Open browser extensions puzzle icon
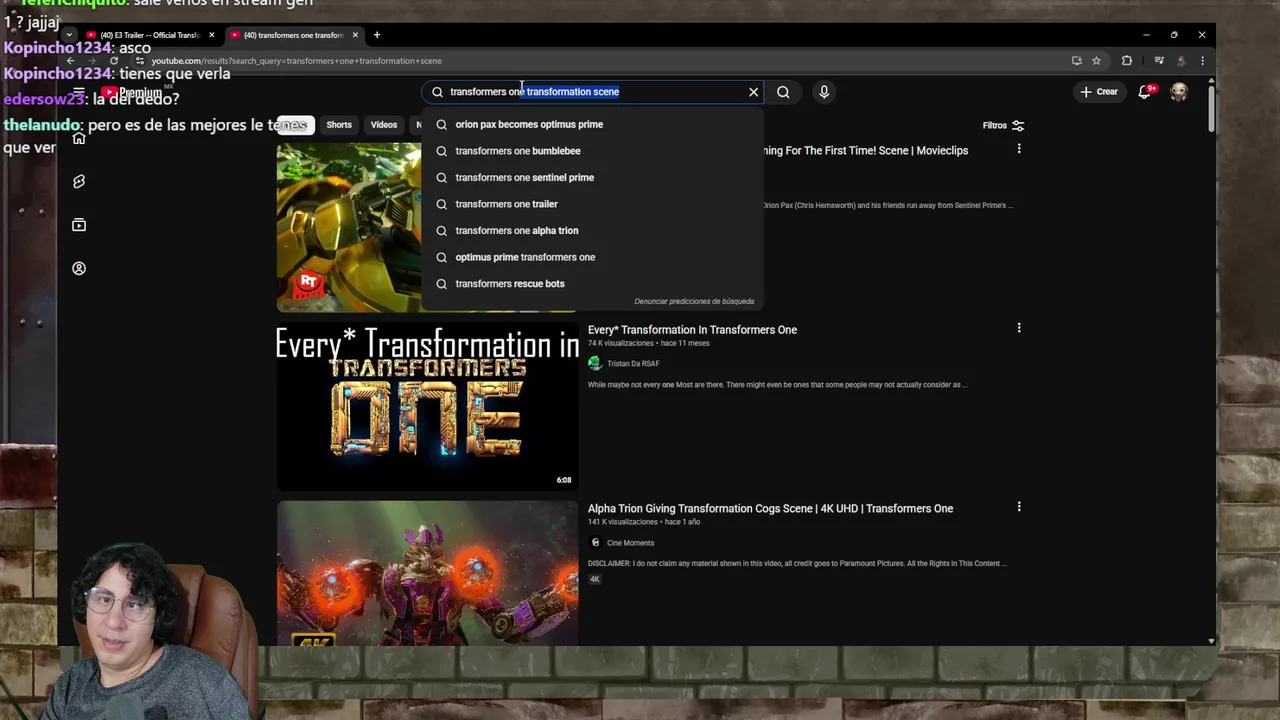1280x720 pixels. coord(1127,61)
